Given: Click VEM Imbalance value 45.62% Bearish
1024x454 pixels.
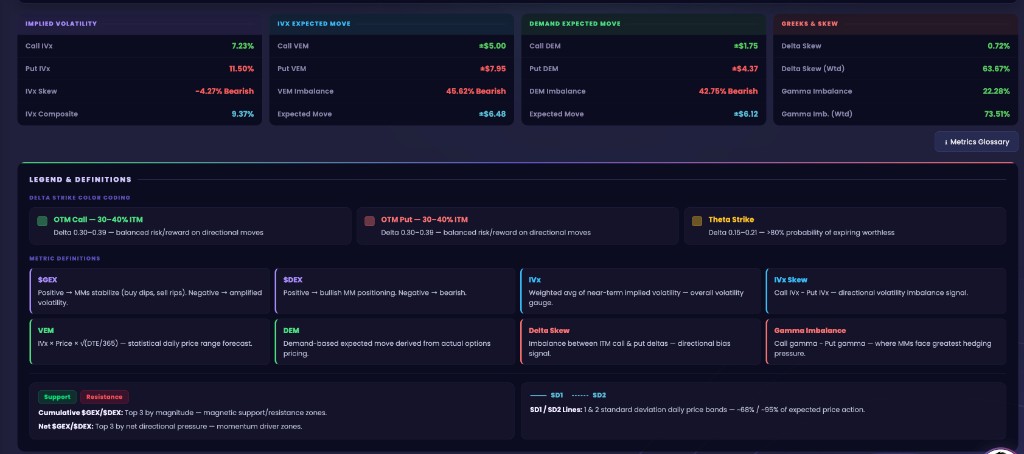Looking at the screenshot, I should click(x=476, y=91).
